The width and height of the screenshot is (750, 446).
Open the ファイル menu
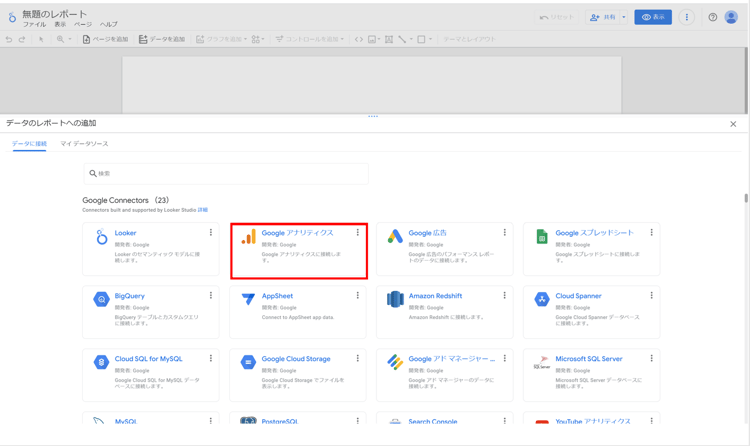[34, 25]
